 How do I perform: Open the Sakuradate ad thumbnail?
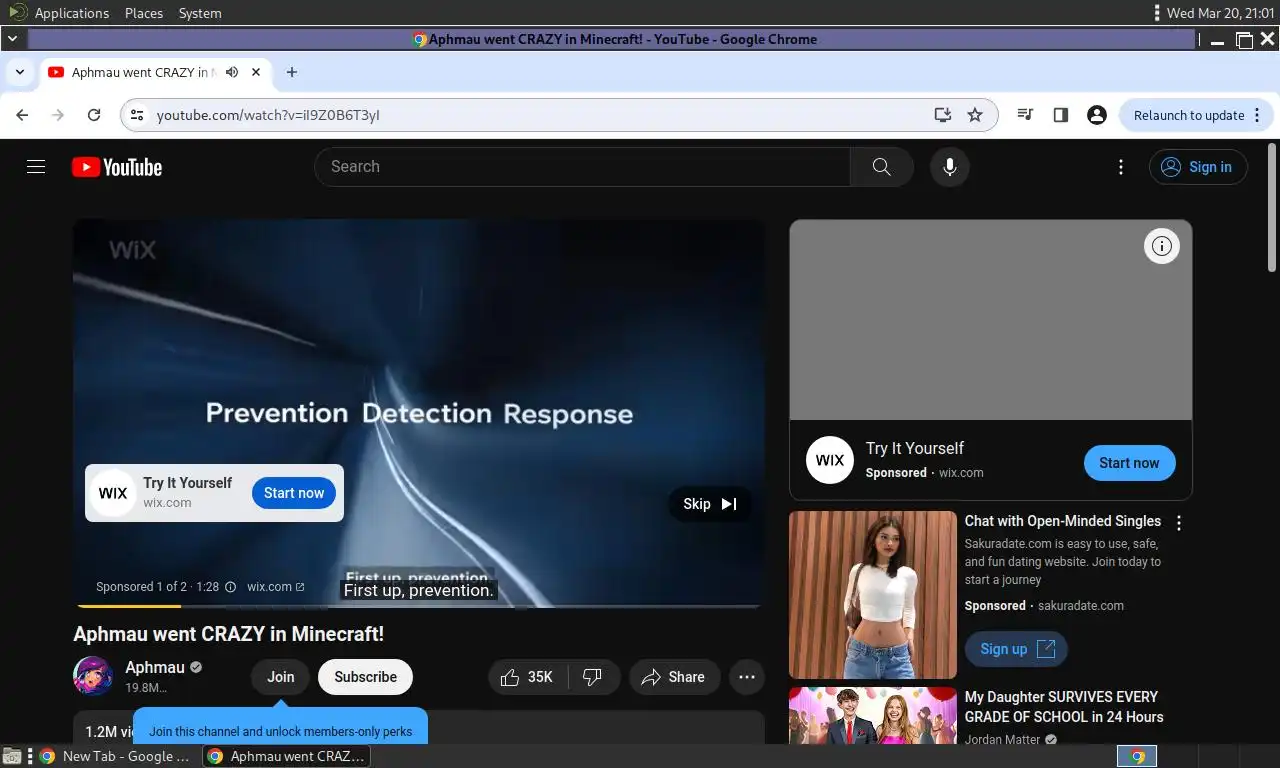click(873, 595)
